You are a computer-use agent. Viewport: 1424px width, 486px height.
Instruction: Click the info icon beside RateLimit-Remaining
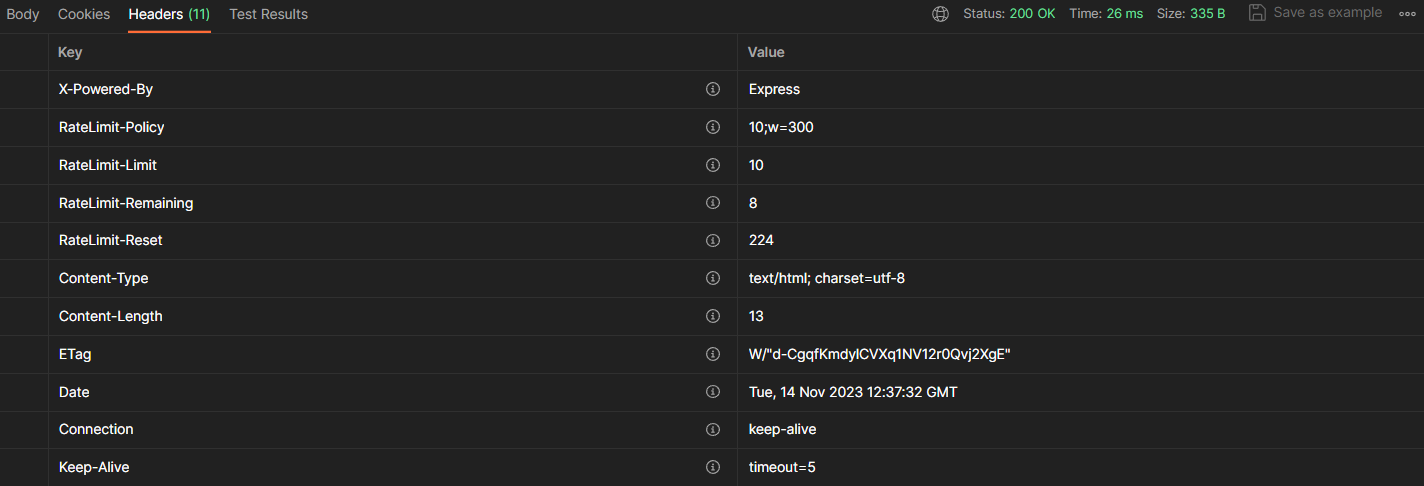click(x=713, y=203)
